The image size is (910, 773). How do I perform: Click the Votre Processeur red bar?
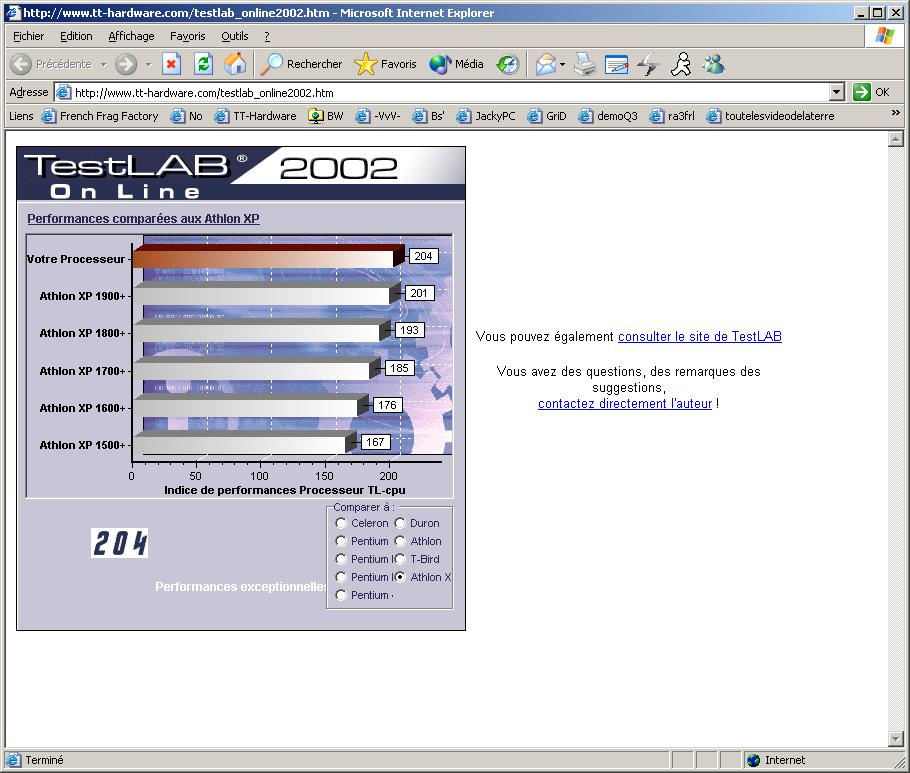(x=267, y=256)
